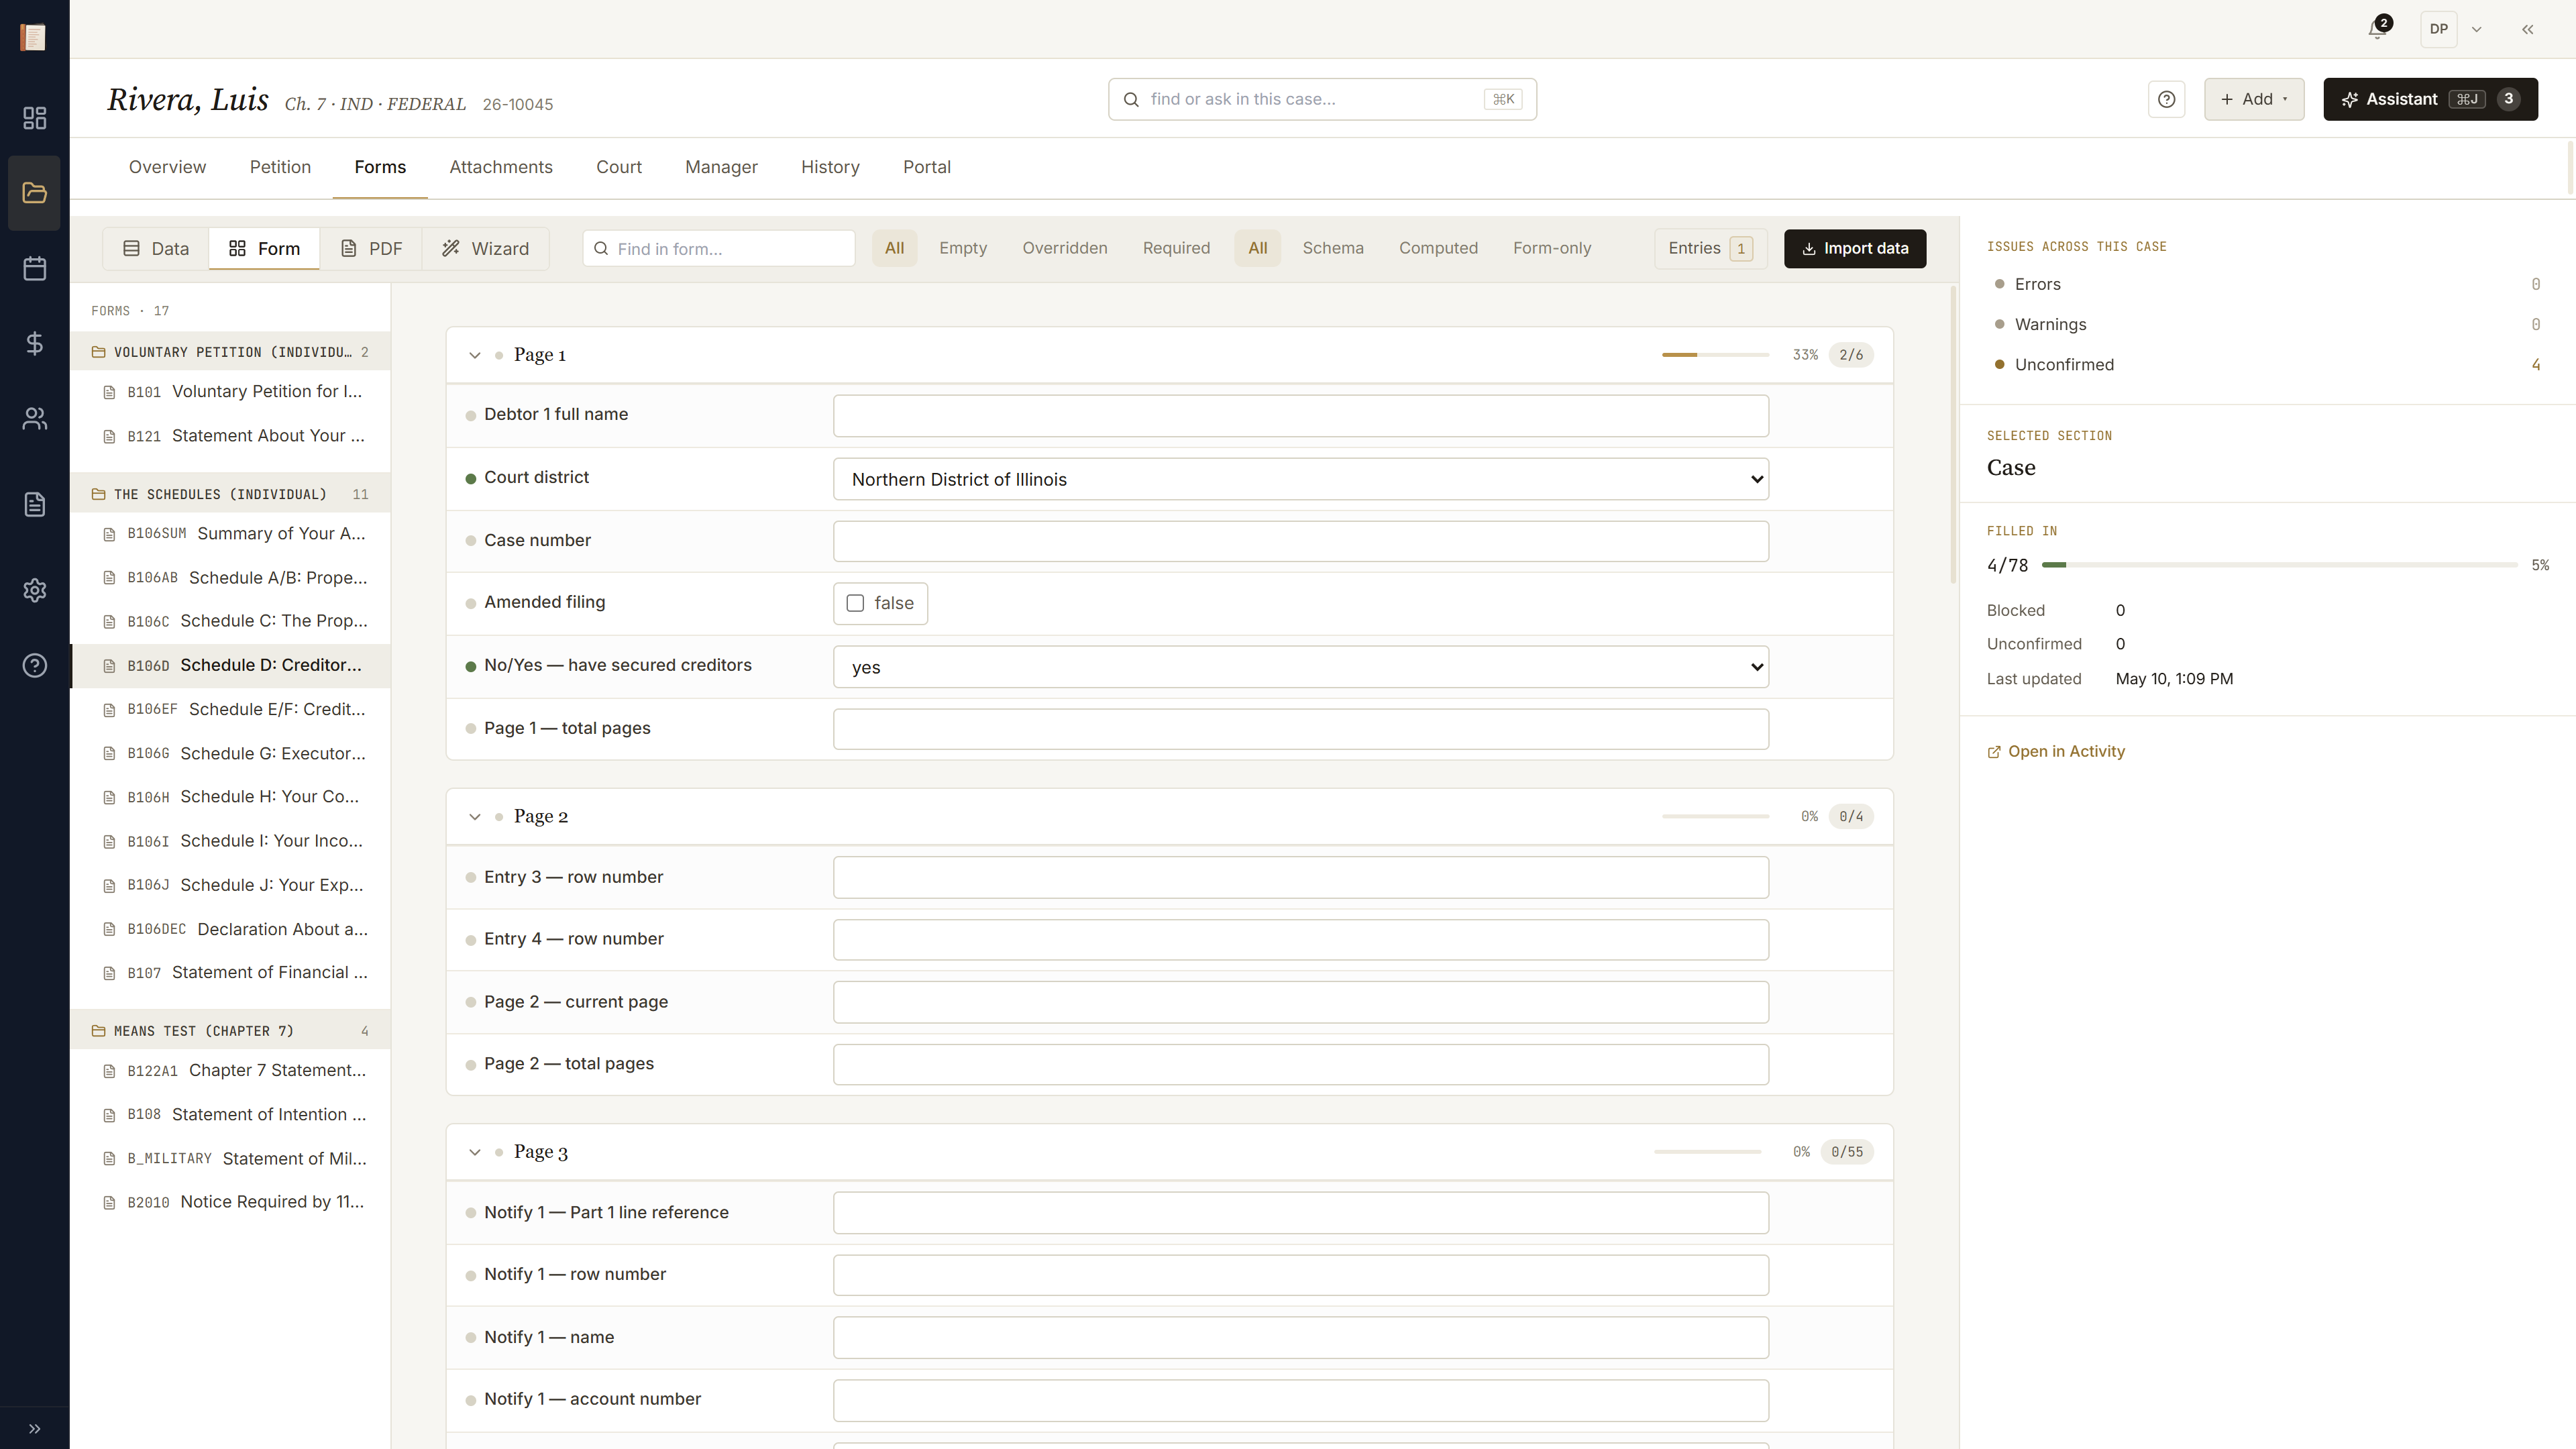The height and width of the screenshot is (1449, 2576).
Task: Open the cases folder icon in sidebar
Action: coord(34,193)
